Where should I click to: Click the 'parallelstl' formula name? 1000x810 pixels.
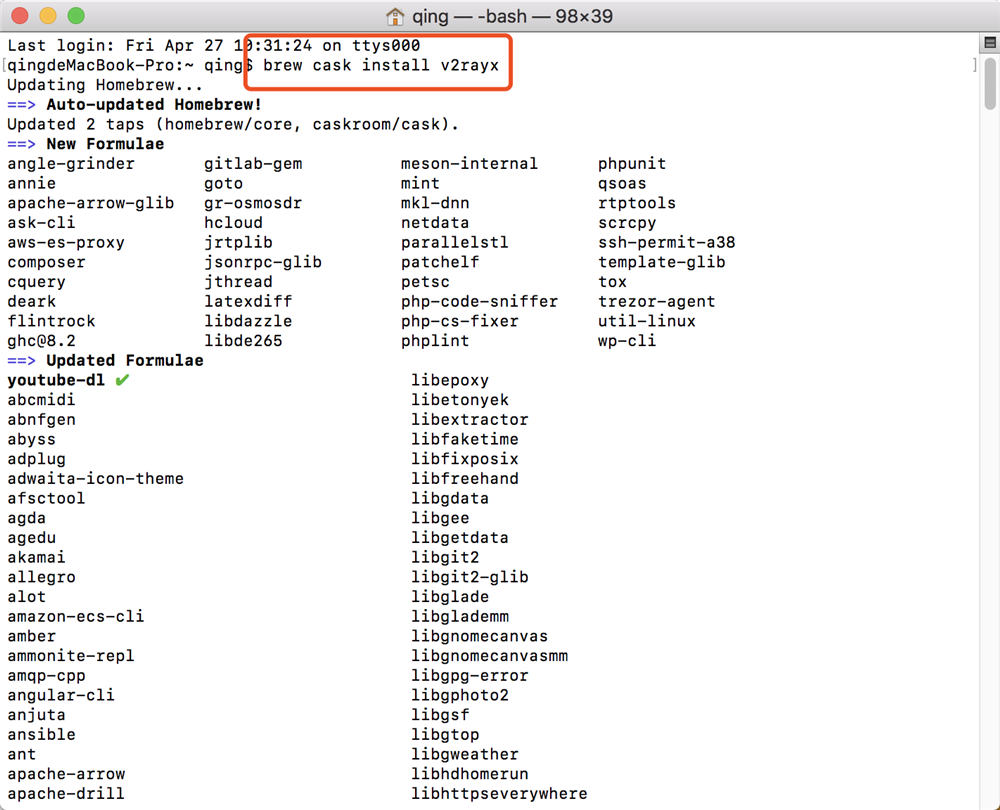point(455,242)
